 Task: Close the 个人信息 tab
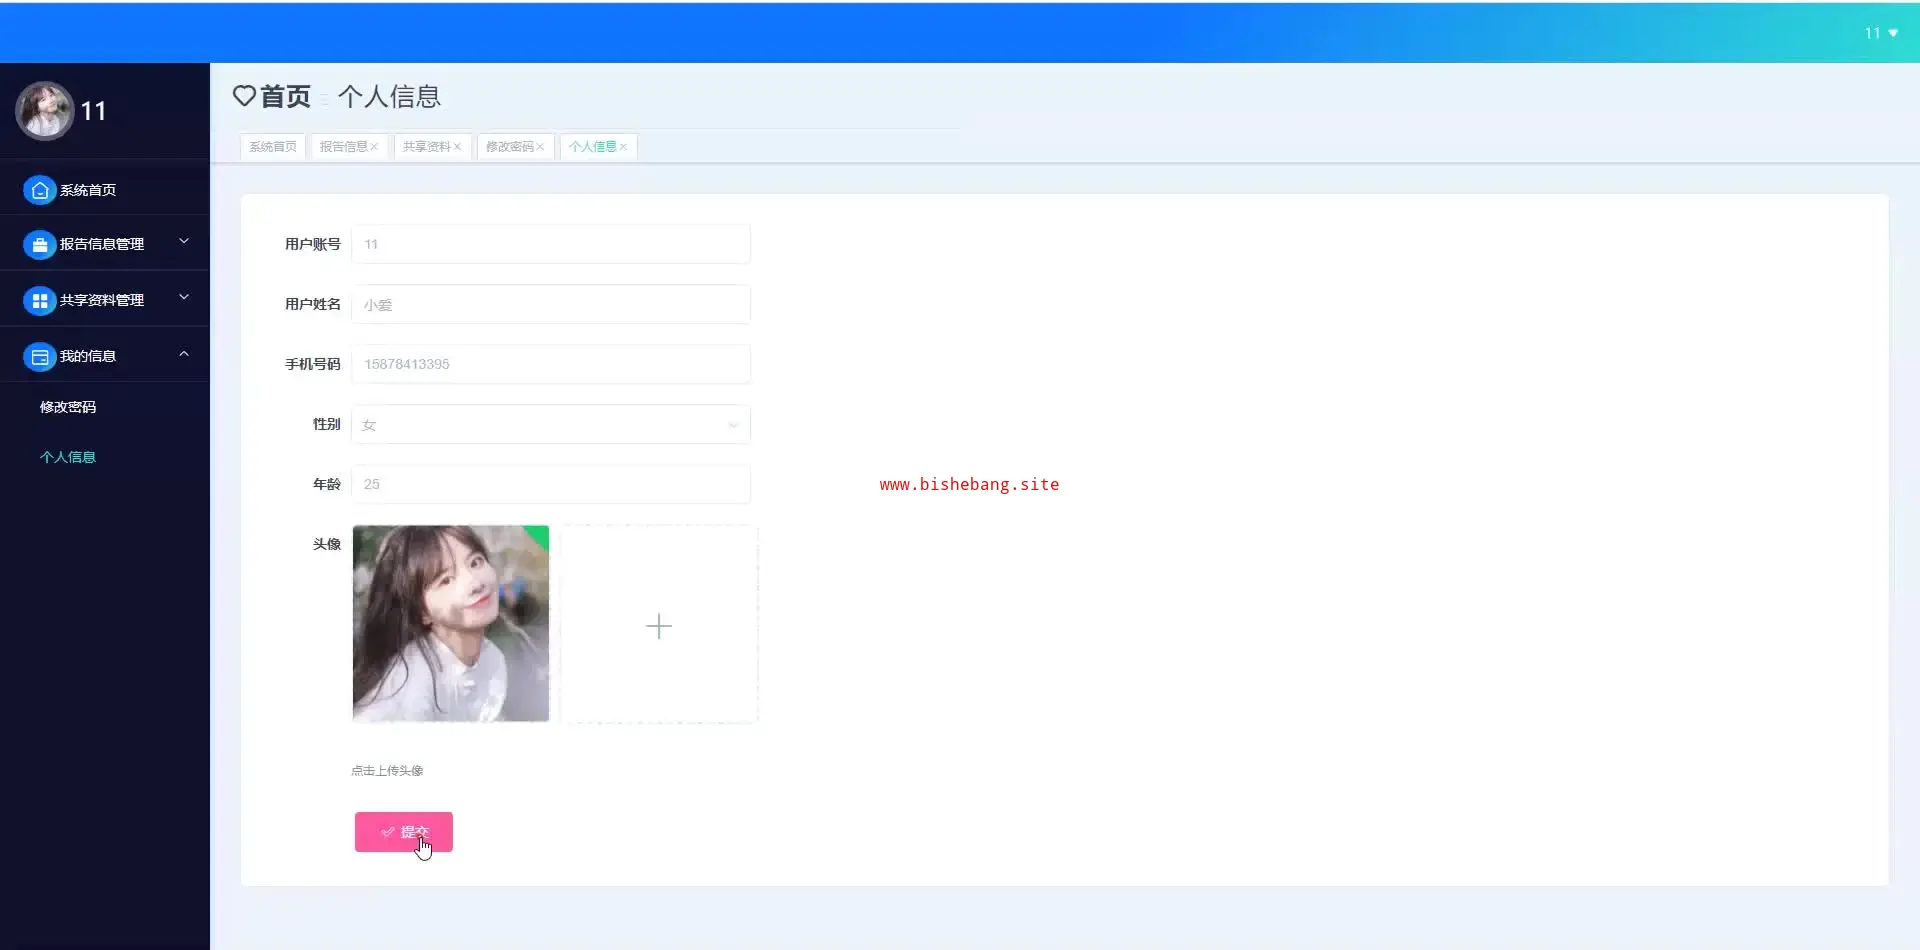click(x=624, y=147)
